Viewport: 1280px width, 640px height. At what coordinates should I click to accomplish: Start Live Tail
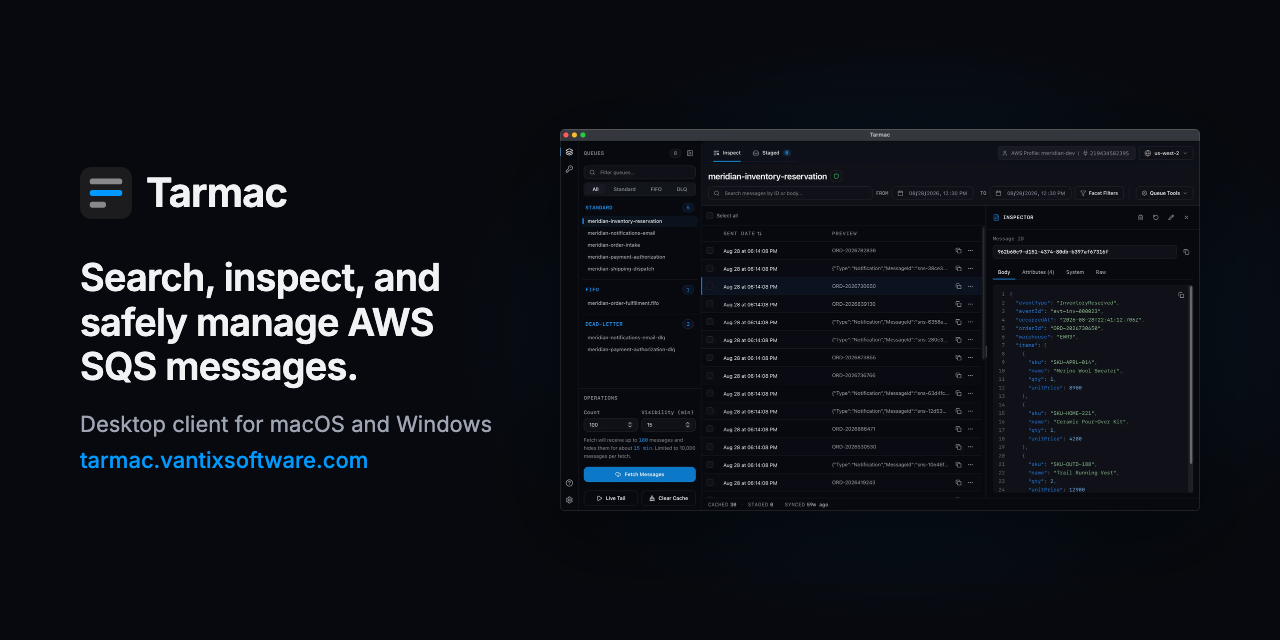[x=611, y=498]
